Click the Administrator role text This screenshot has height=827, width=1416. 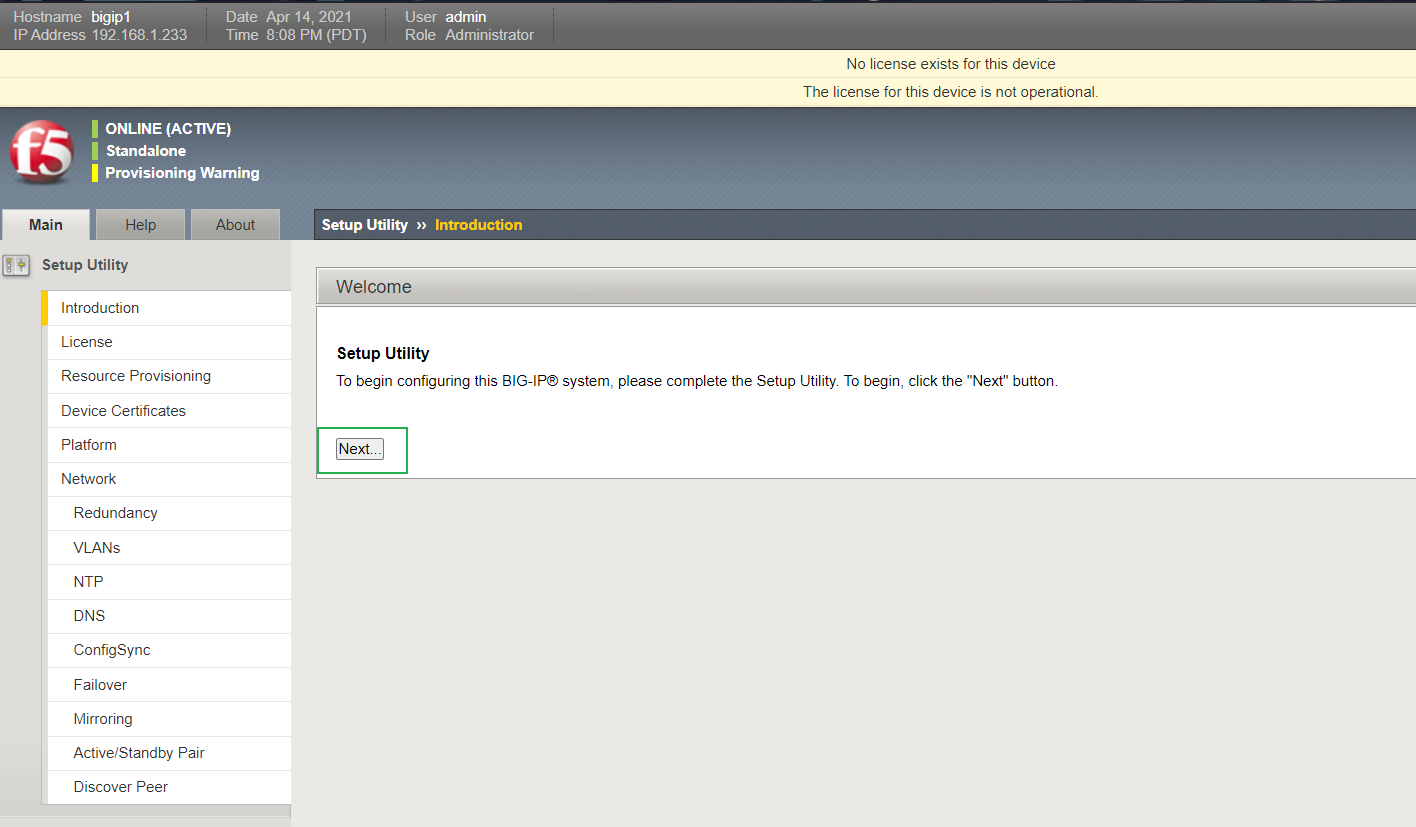coord(490,35)
